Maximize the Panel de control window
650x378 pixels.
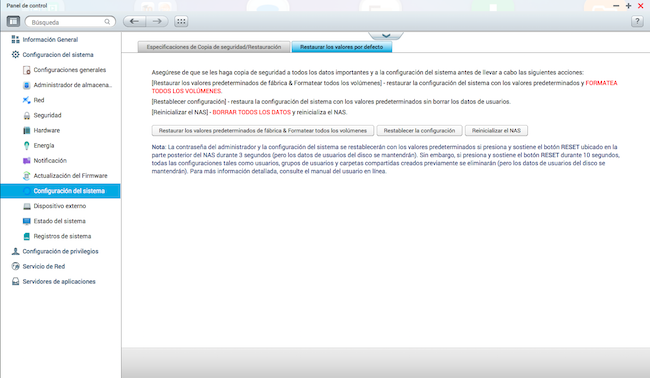pyautogui.click(x=628, y=6)
